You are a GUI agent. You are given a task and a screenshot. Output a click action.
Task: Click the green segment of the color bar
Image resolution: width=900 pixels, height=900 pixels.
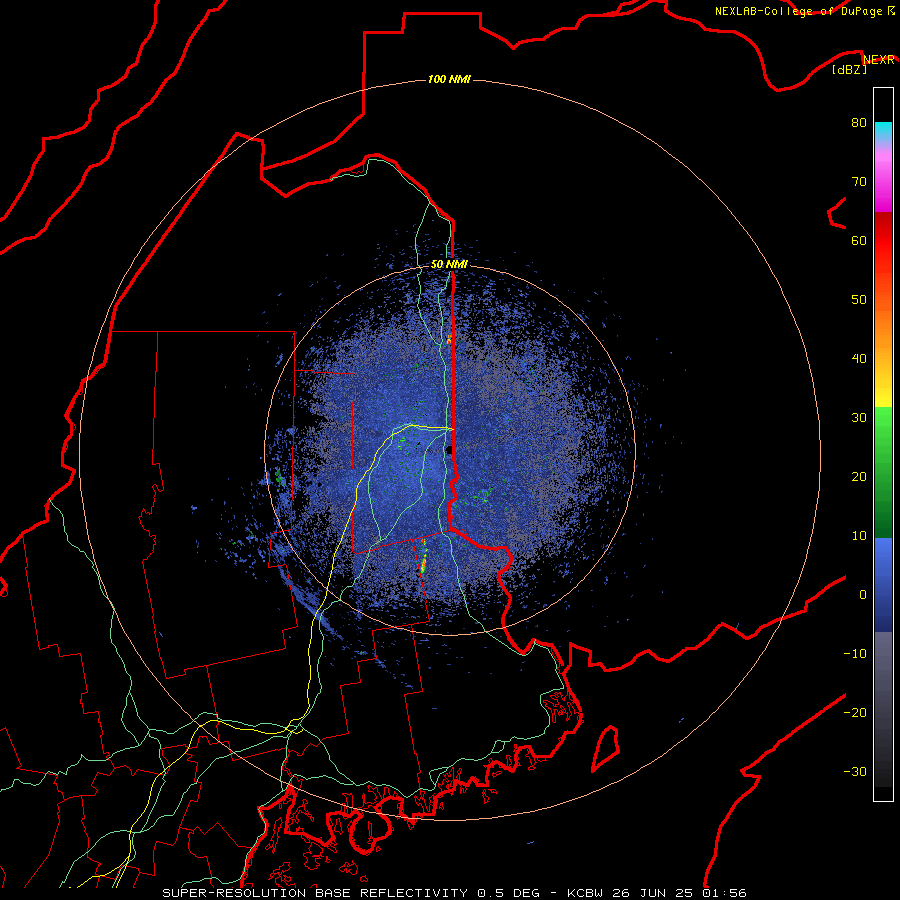pos(883,472)
